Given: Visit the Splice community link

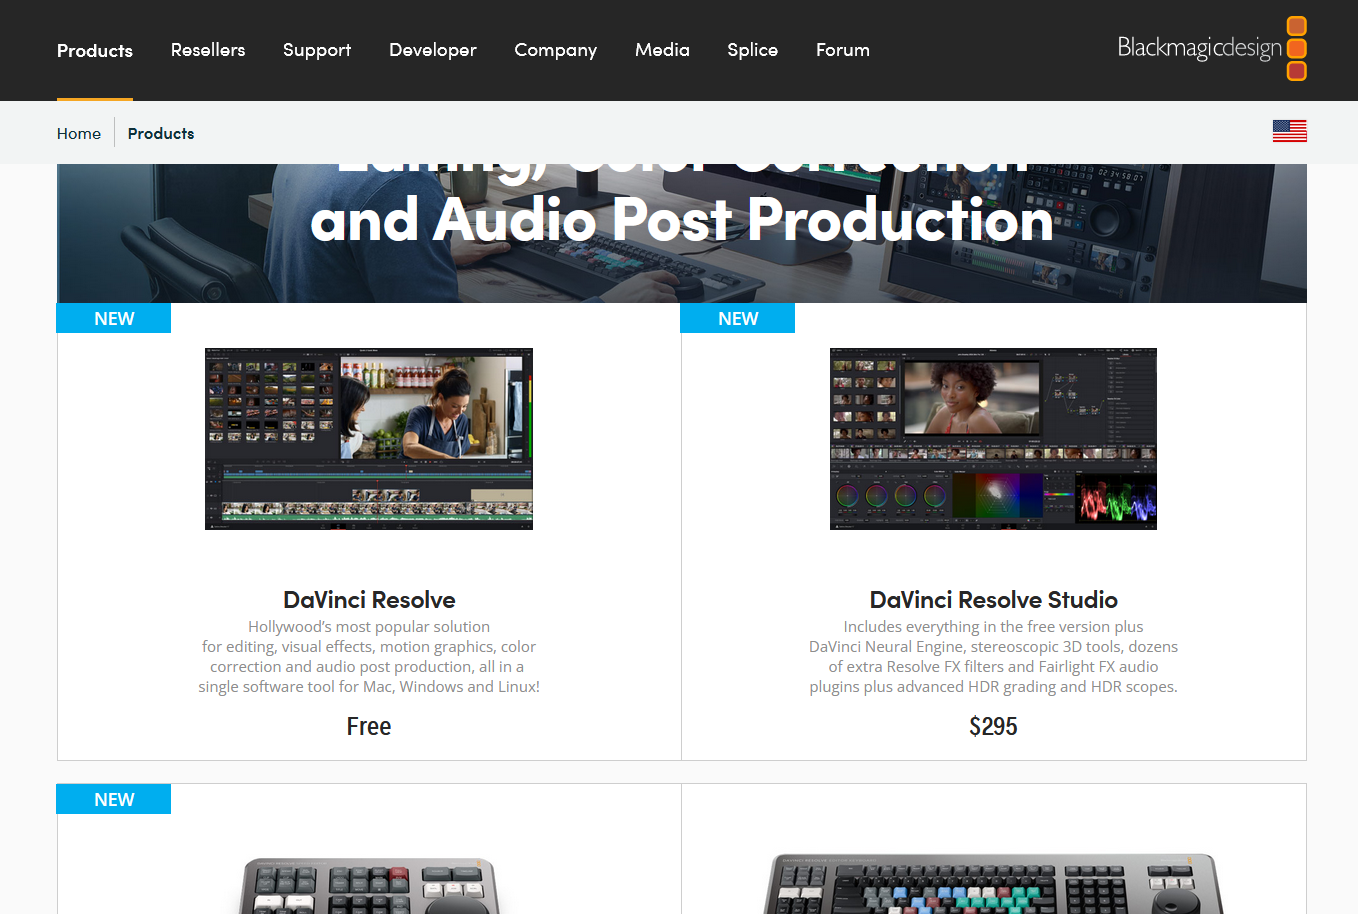Looking at the screenshot, I should coord(753,50).
